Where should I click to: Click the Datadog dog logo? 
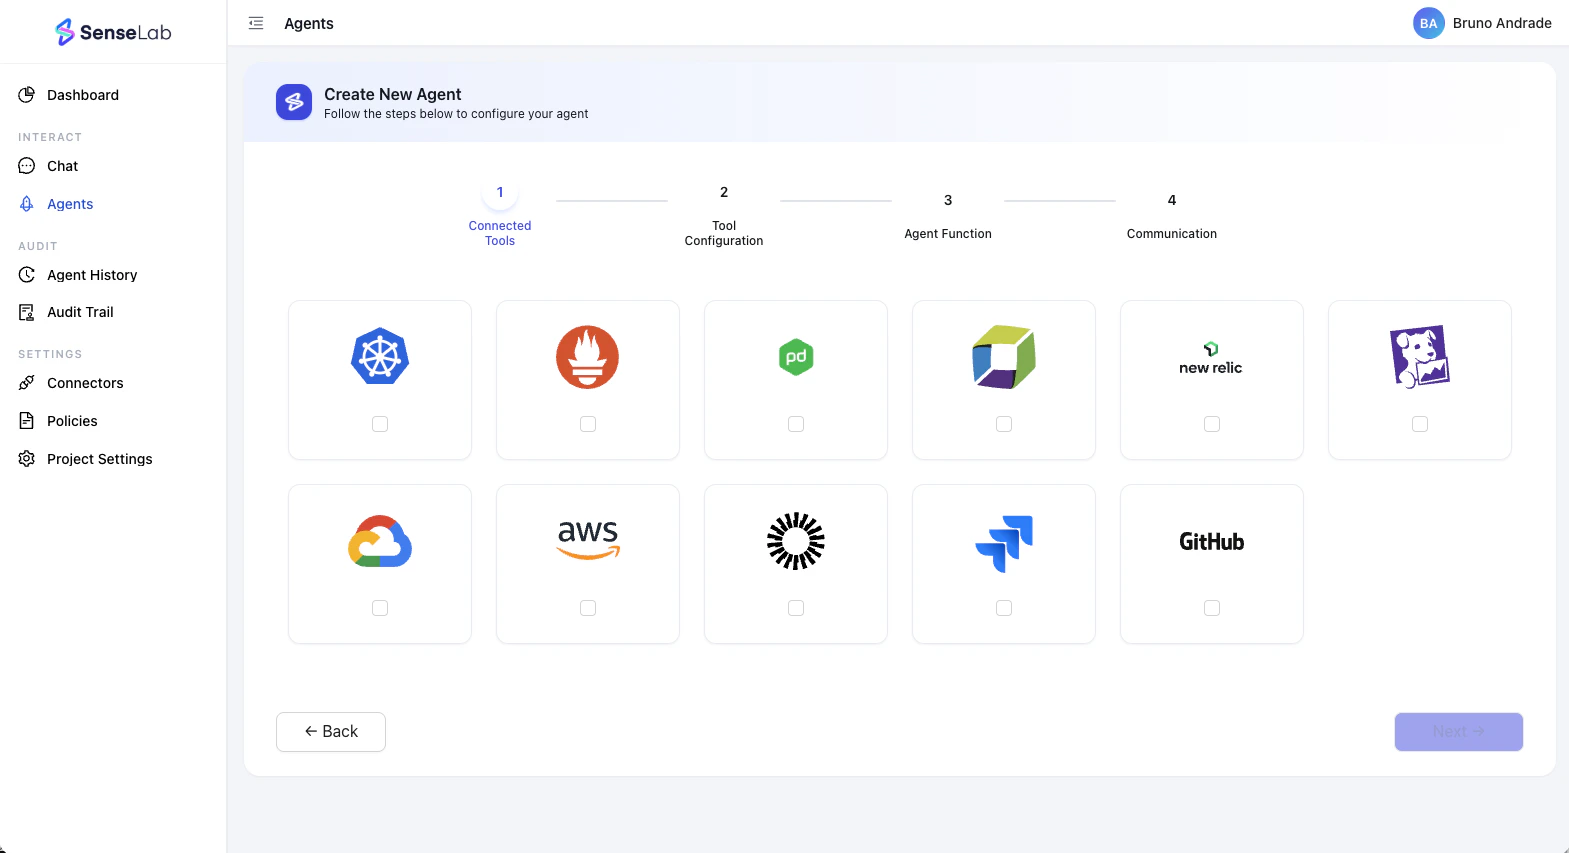pyautogui.click(x=1420, y=356)
